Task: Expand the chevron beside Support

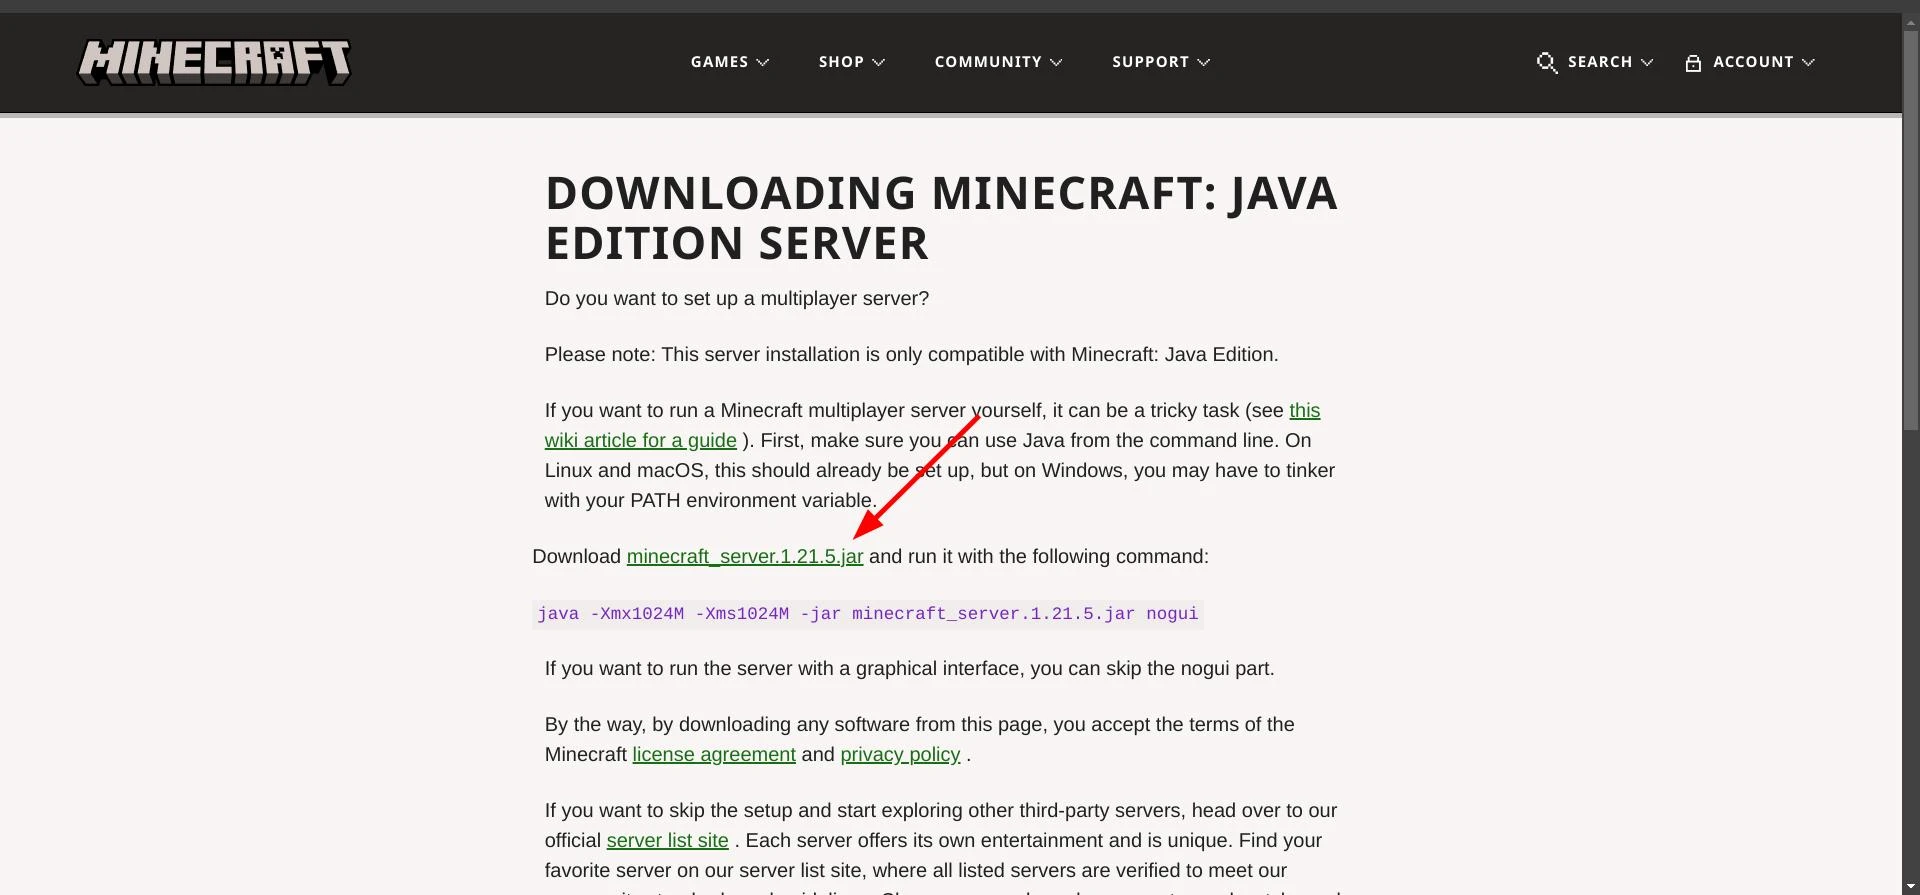Action: click(1204, 62)
